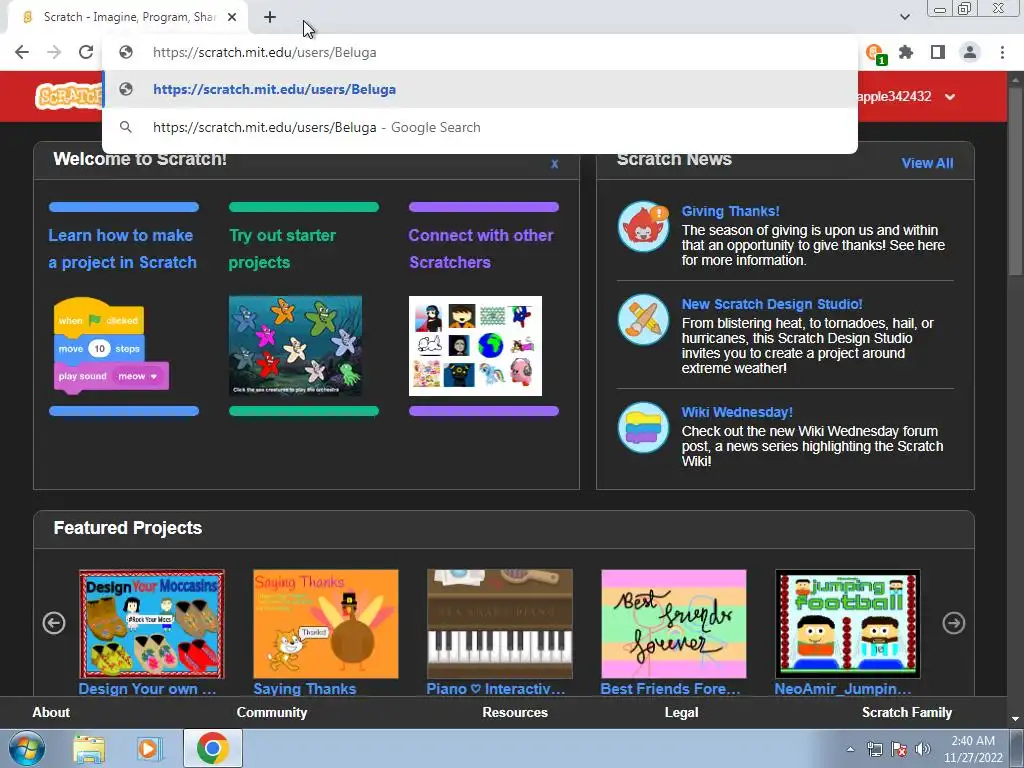Screen dimensions: 1024x768
Task: Close the Welcome to Scratch panel
Action: (554, 164)
